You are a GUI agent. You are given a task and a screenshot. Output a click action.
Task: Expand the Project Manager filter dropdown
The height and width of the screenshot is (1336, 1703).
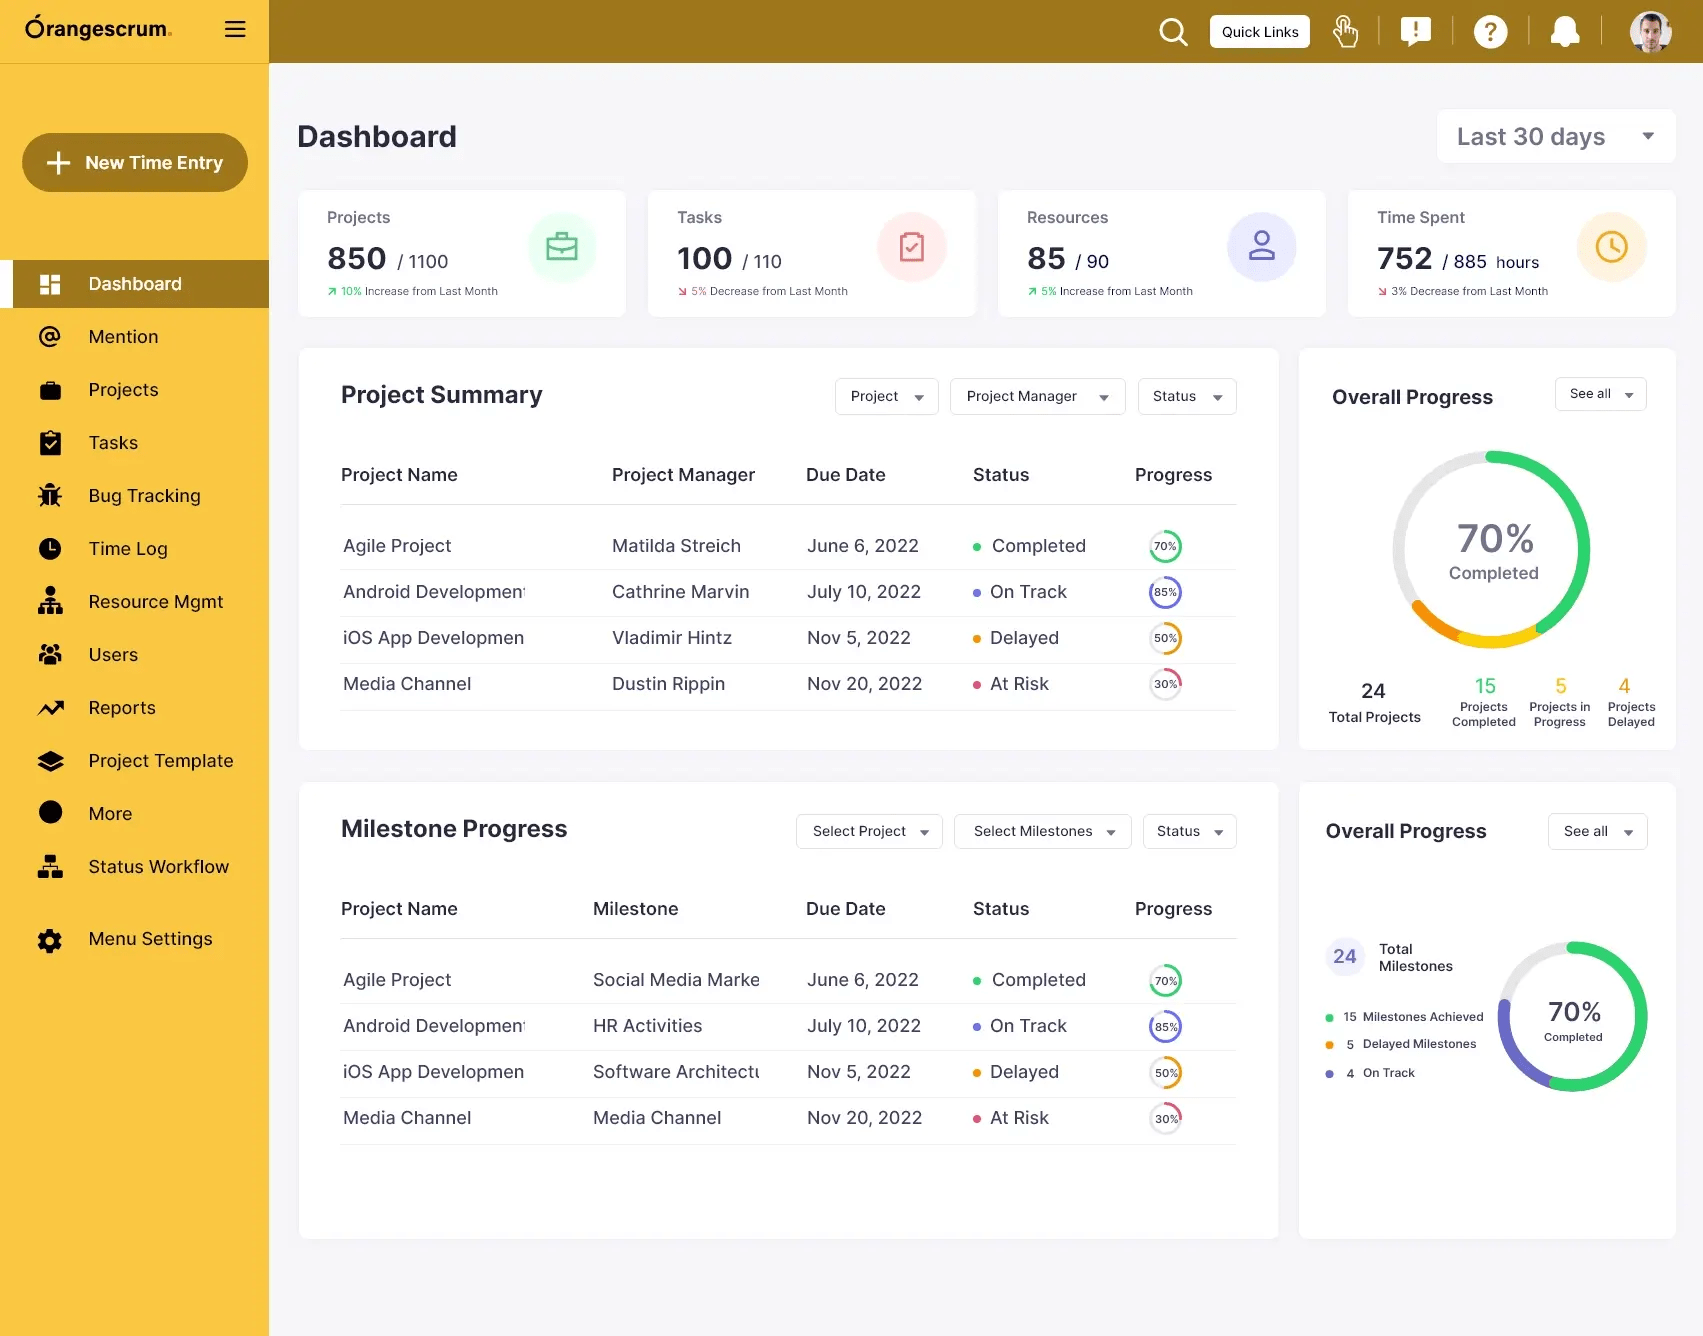(x=1037, y=396)
